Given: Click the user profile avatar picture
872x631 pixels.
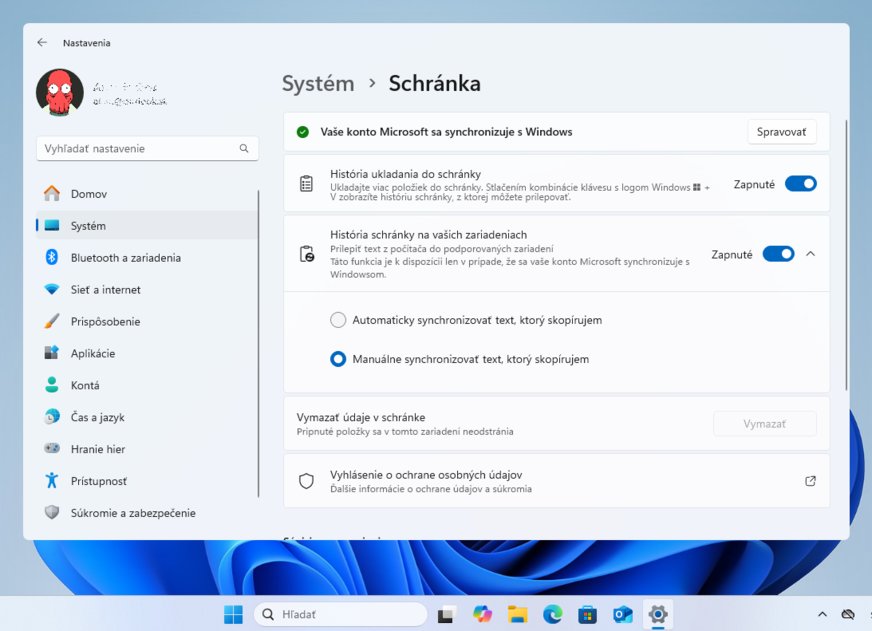Looking at the screenshot, I should point(60,92).
